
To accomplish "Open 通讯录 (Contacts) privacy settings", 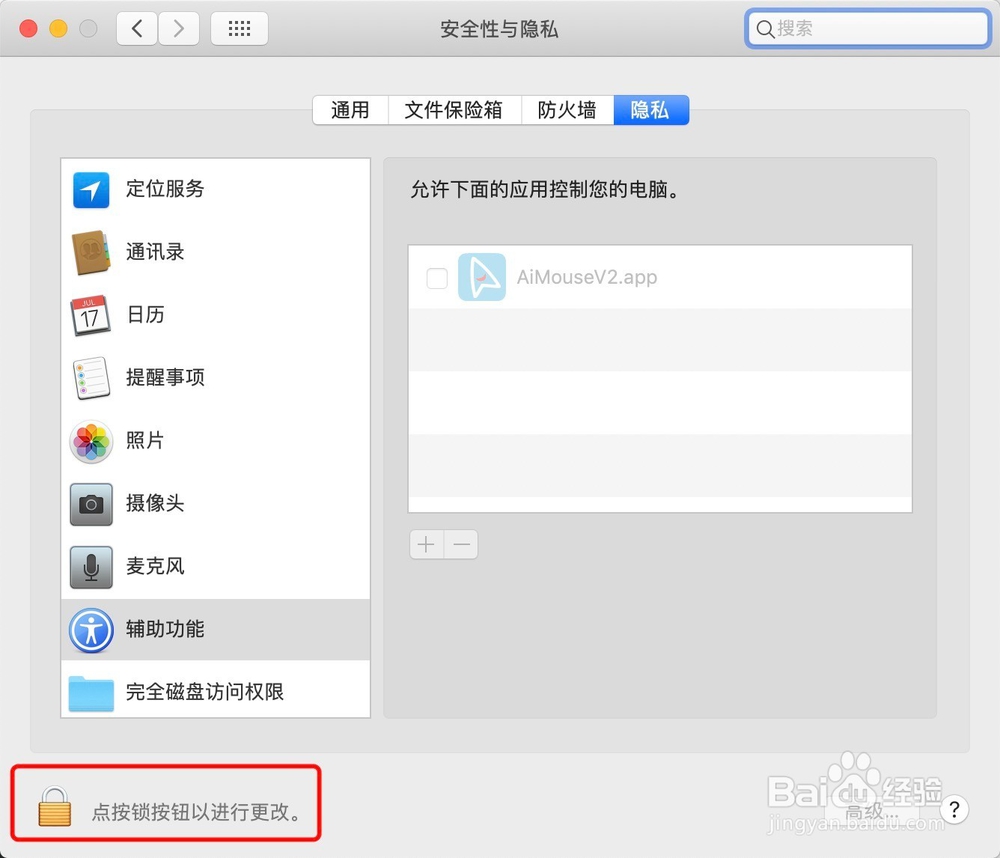I will coord(155,252).
